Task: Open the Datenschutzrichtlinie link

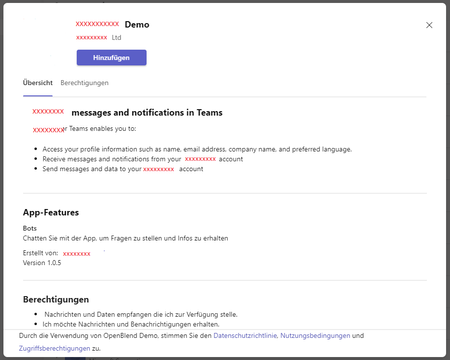Action: (x=245, y=336)
